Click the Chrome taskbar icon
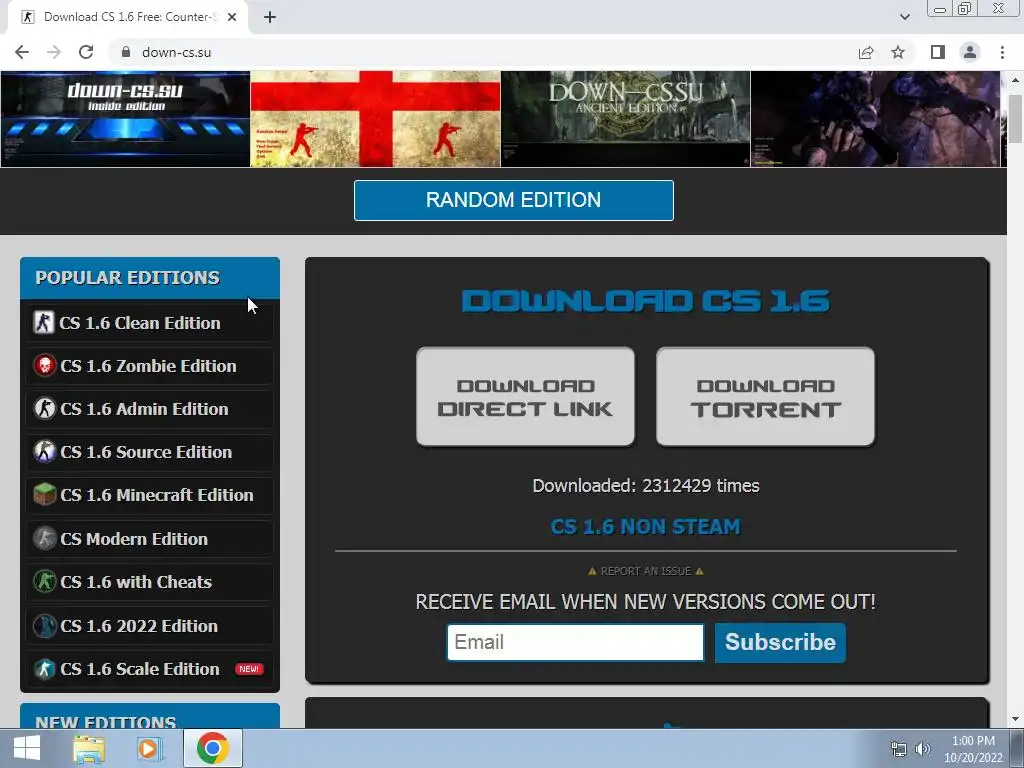 [x=213, y=748]
